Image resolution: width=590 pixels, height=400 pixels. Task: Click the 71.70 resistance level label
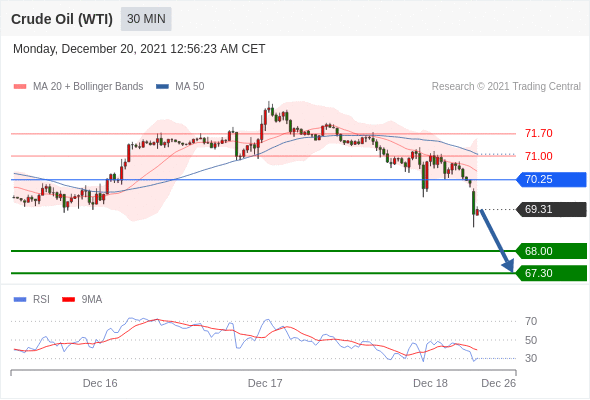(539, 133)
